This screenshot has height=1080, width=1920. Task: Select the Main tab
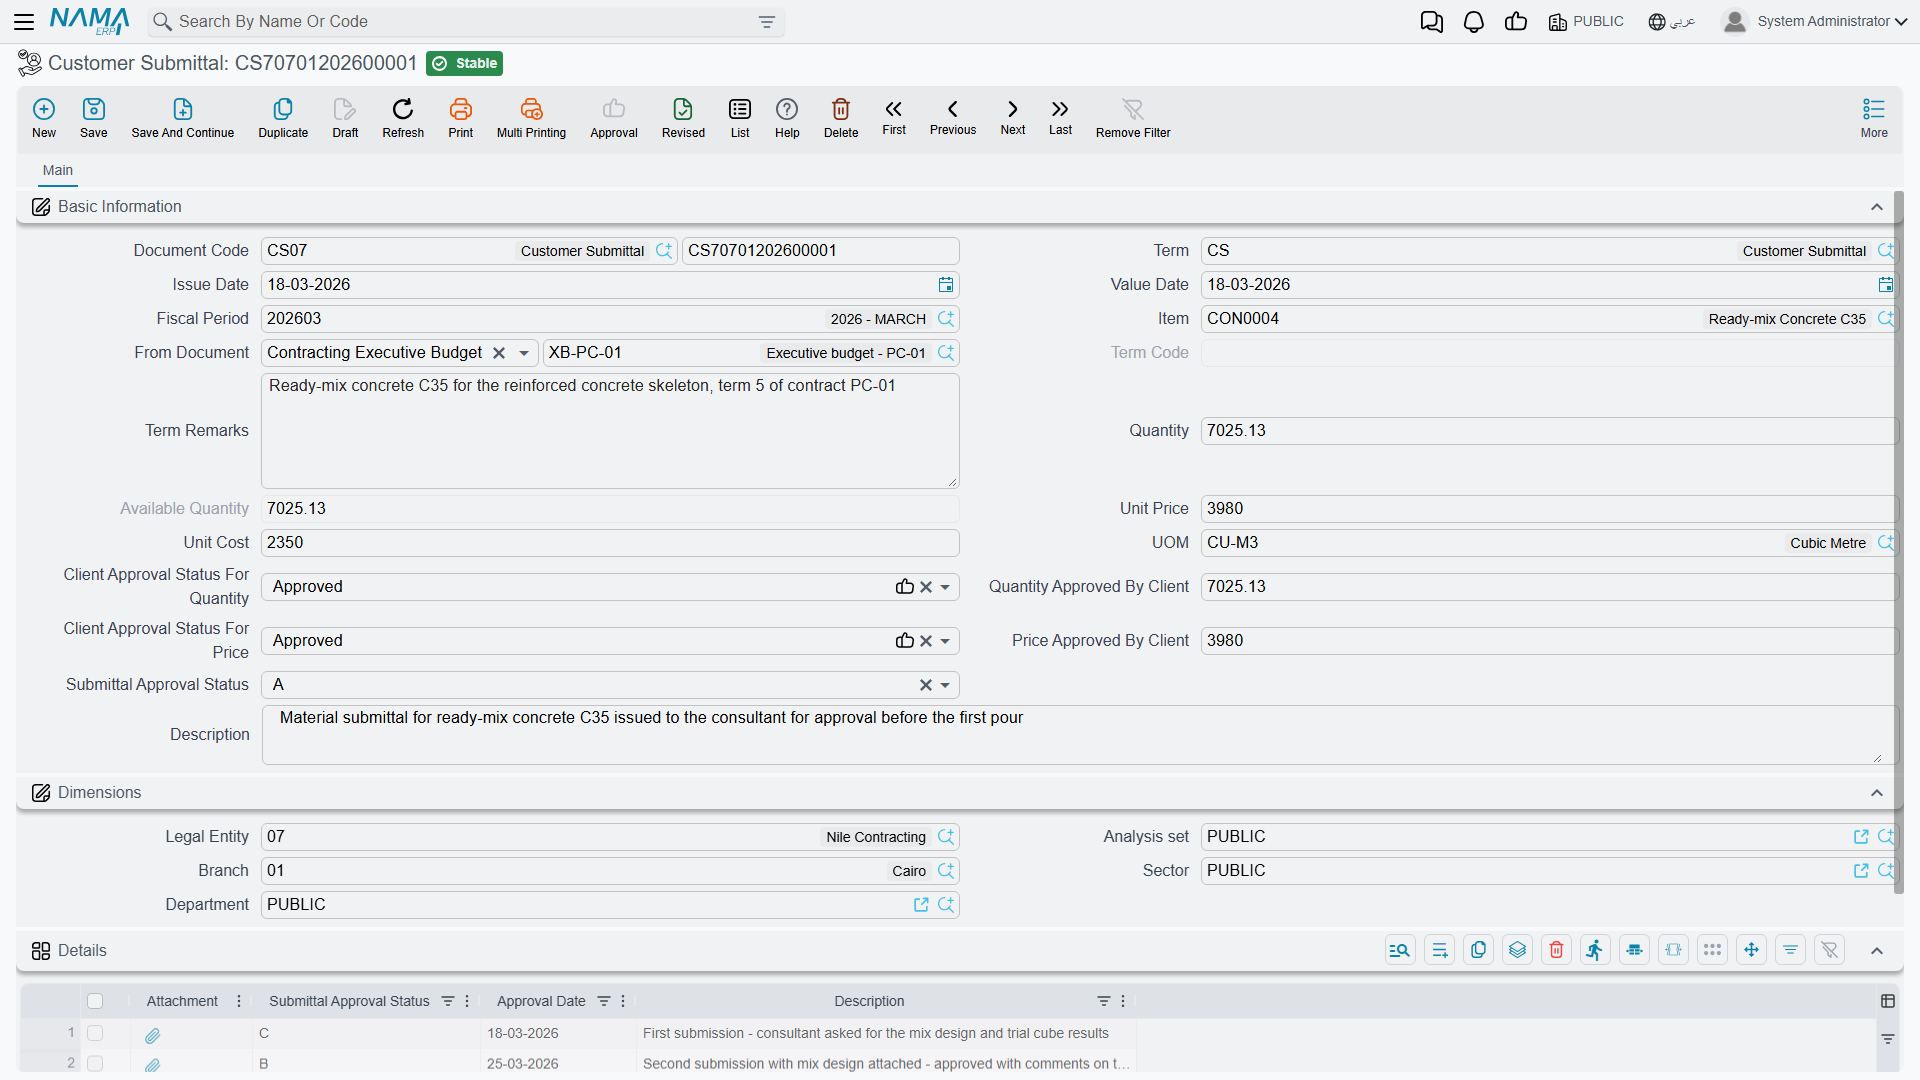[57, 170]
